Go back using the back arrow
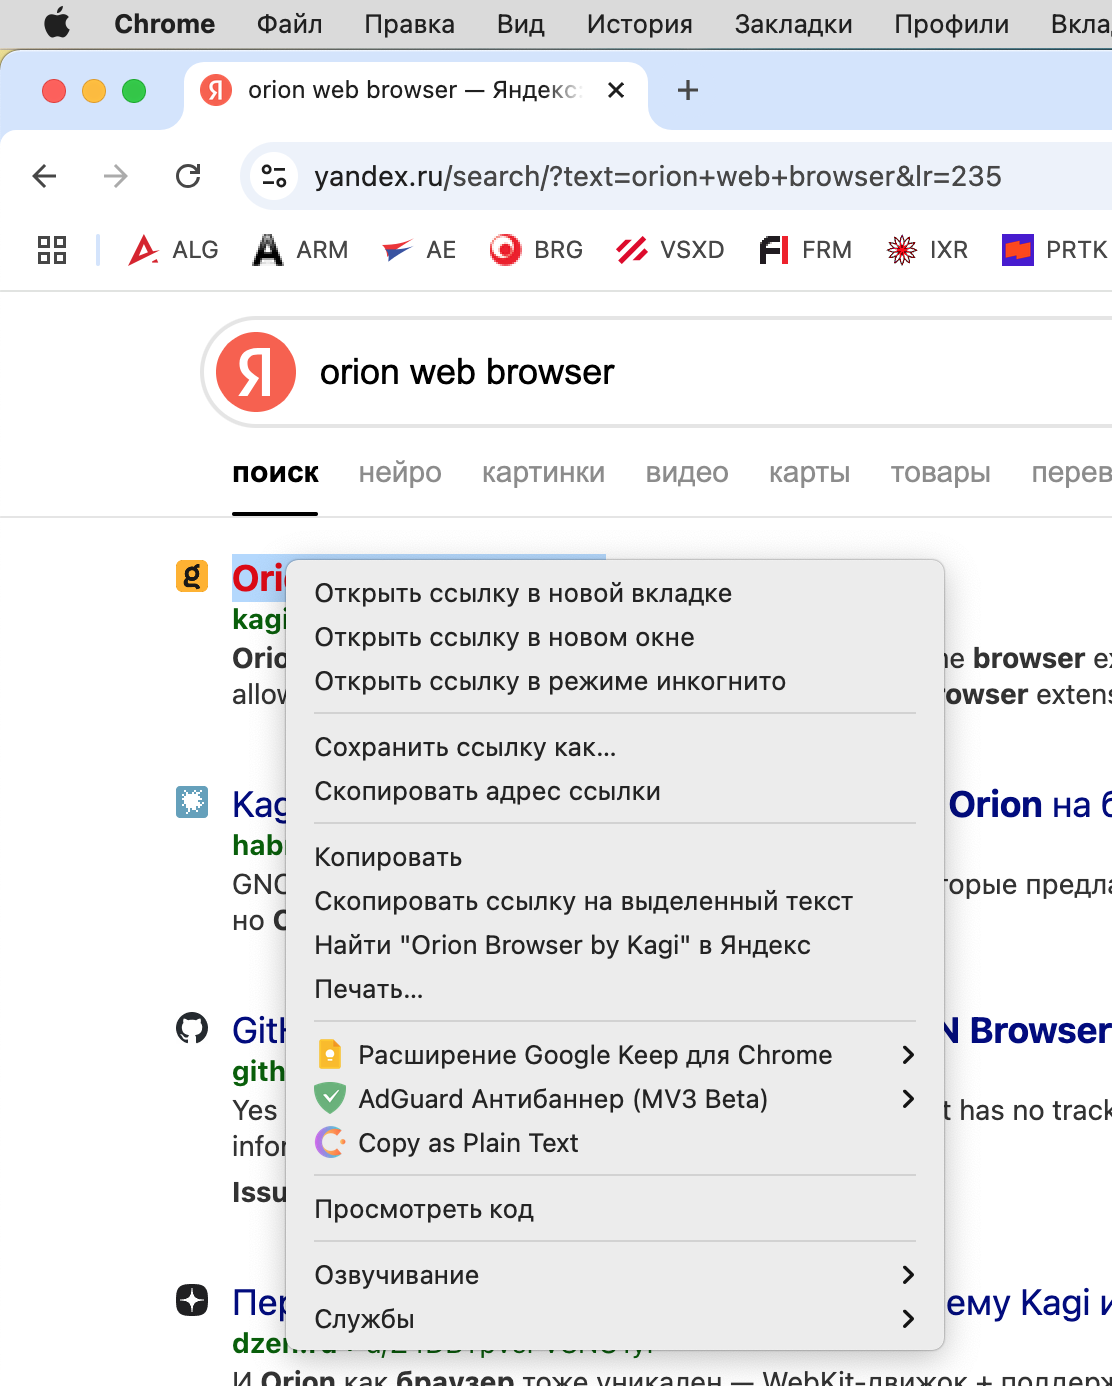Viewport: 1112px width, 1386px height. [x=45, y=177]
